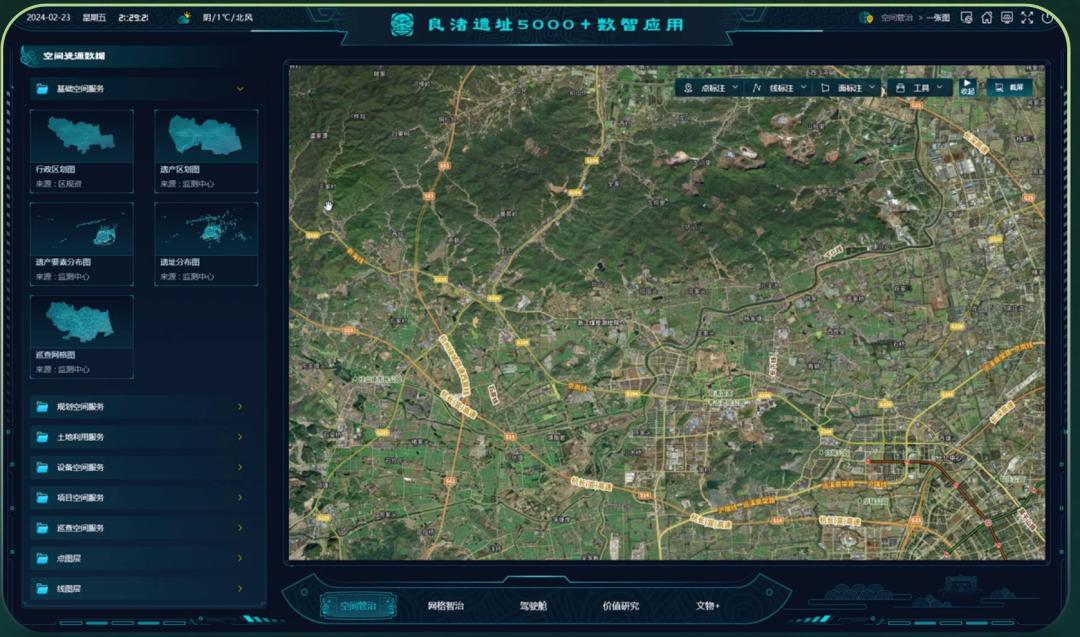Screen dimensions: 1080x637
Task: Click the 空间管治 breadcrumb link
Action: (x=896, y=18)
